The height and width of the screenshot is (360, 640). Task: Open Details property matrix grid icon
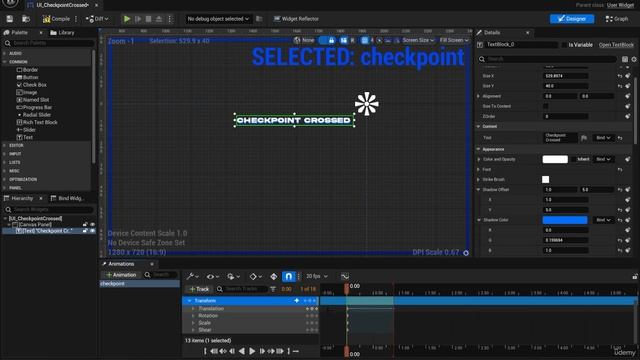tap(624, 59)
